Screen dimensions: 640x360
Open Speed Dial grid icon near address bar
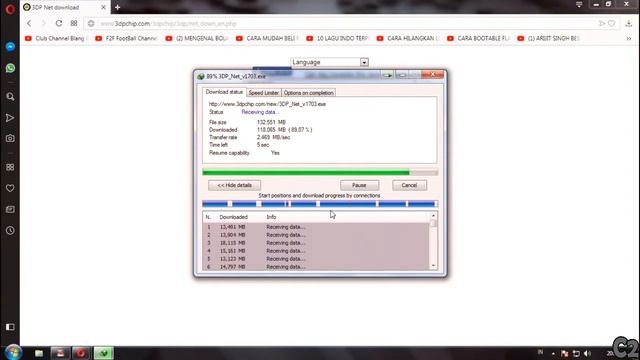click(x=74, y=24)
